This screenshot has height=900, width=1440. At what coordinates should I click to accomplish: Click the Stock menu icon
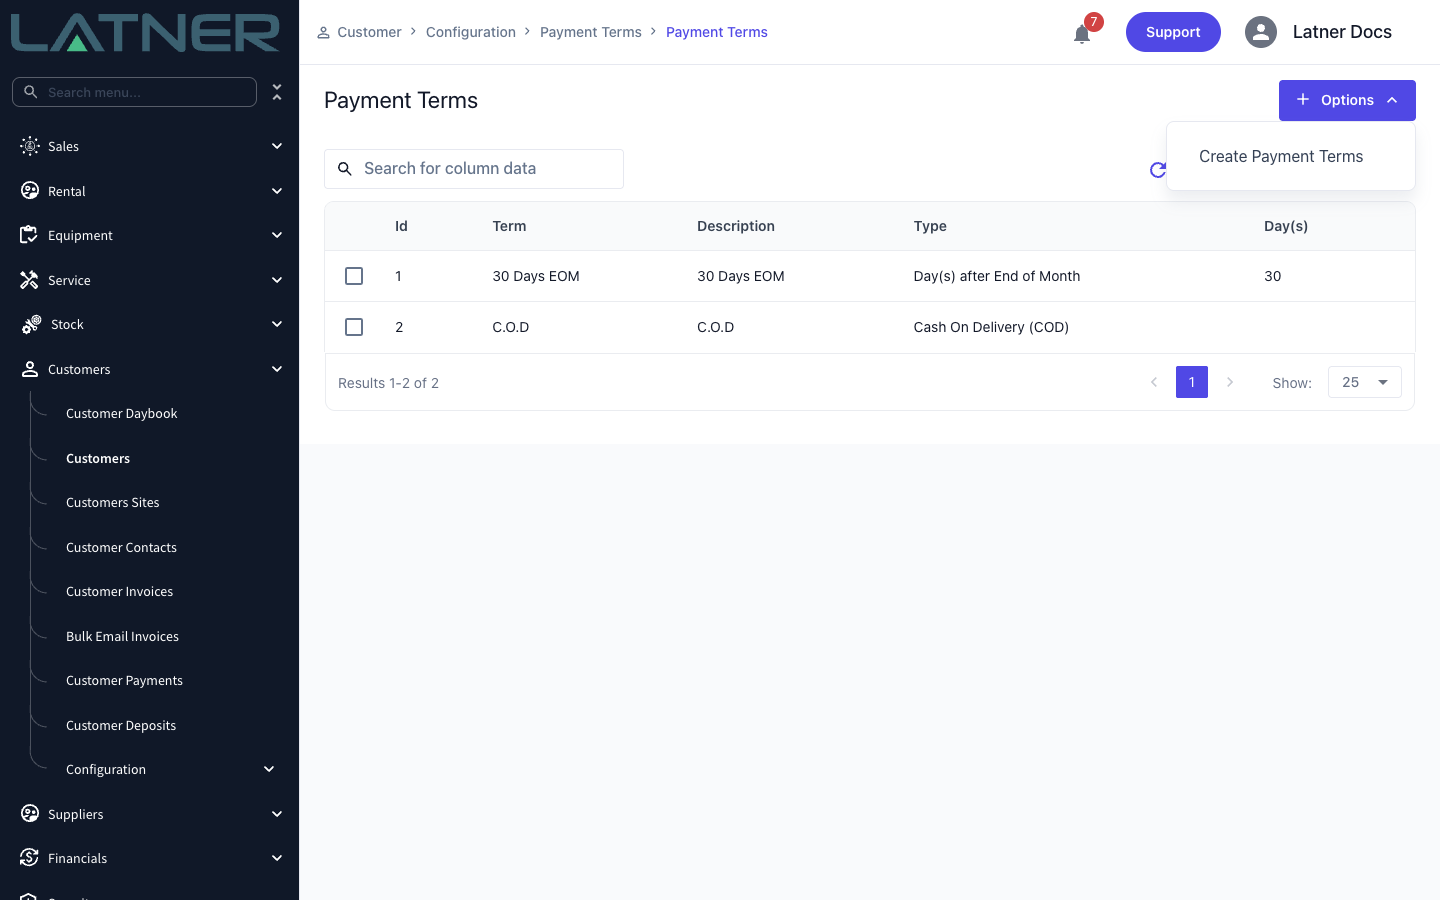[x=31, y=324]
